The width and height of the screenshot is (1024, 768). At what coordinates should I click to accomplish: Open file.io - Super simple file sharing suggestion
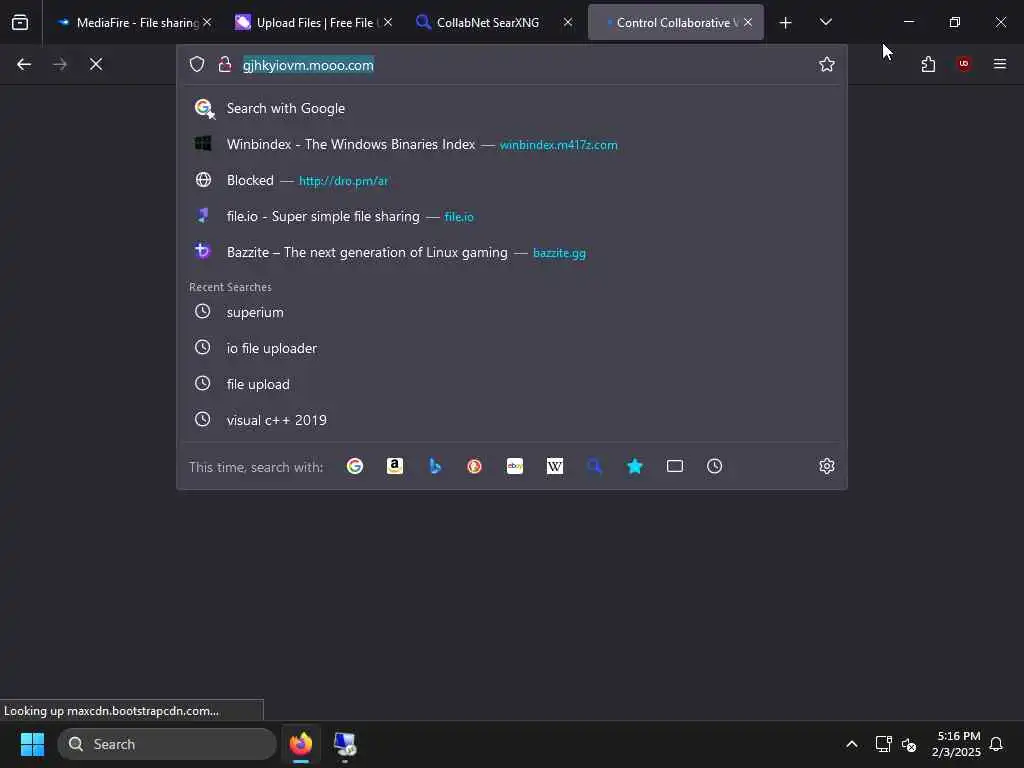coord(511,216)
